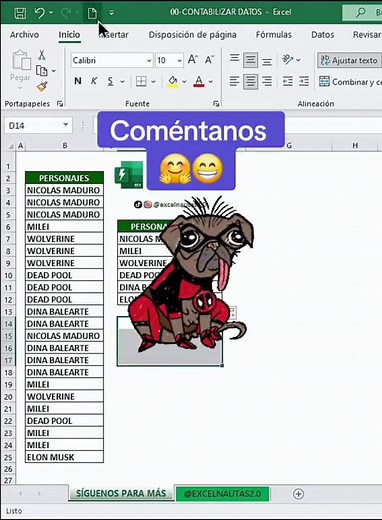Apply the yellow fill color bucket
This screenshot has width=382, height=520.
[173, 81]
